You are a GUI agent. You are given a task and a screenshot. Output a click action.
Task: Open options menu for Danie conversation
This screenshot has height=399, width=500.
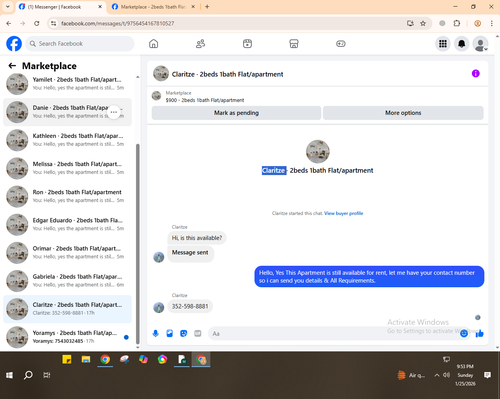[114, 112]
